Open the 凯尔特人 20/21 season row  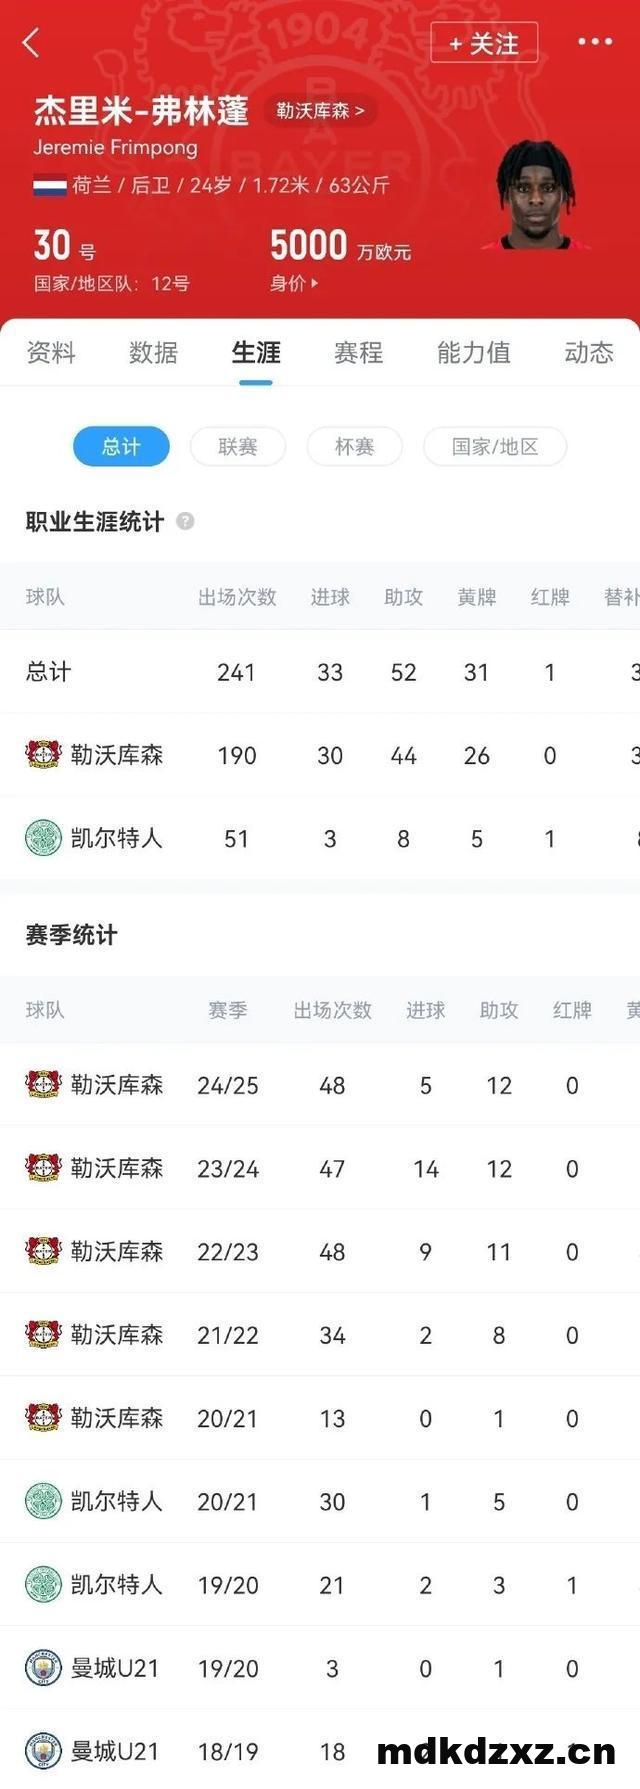320,1501
